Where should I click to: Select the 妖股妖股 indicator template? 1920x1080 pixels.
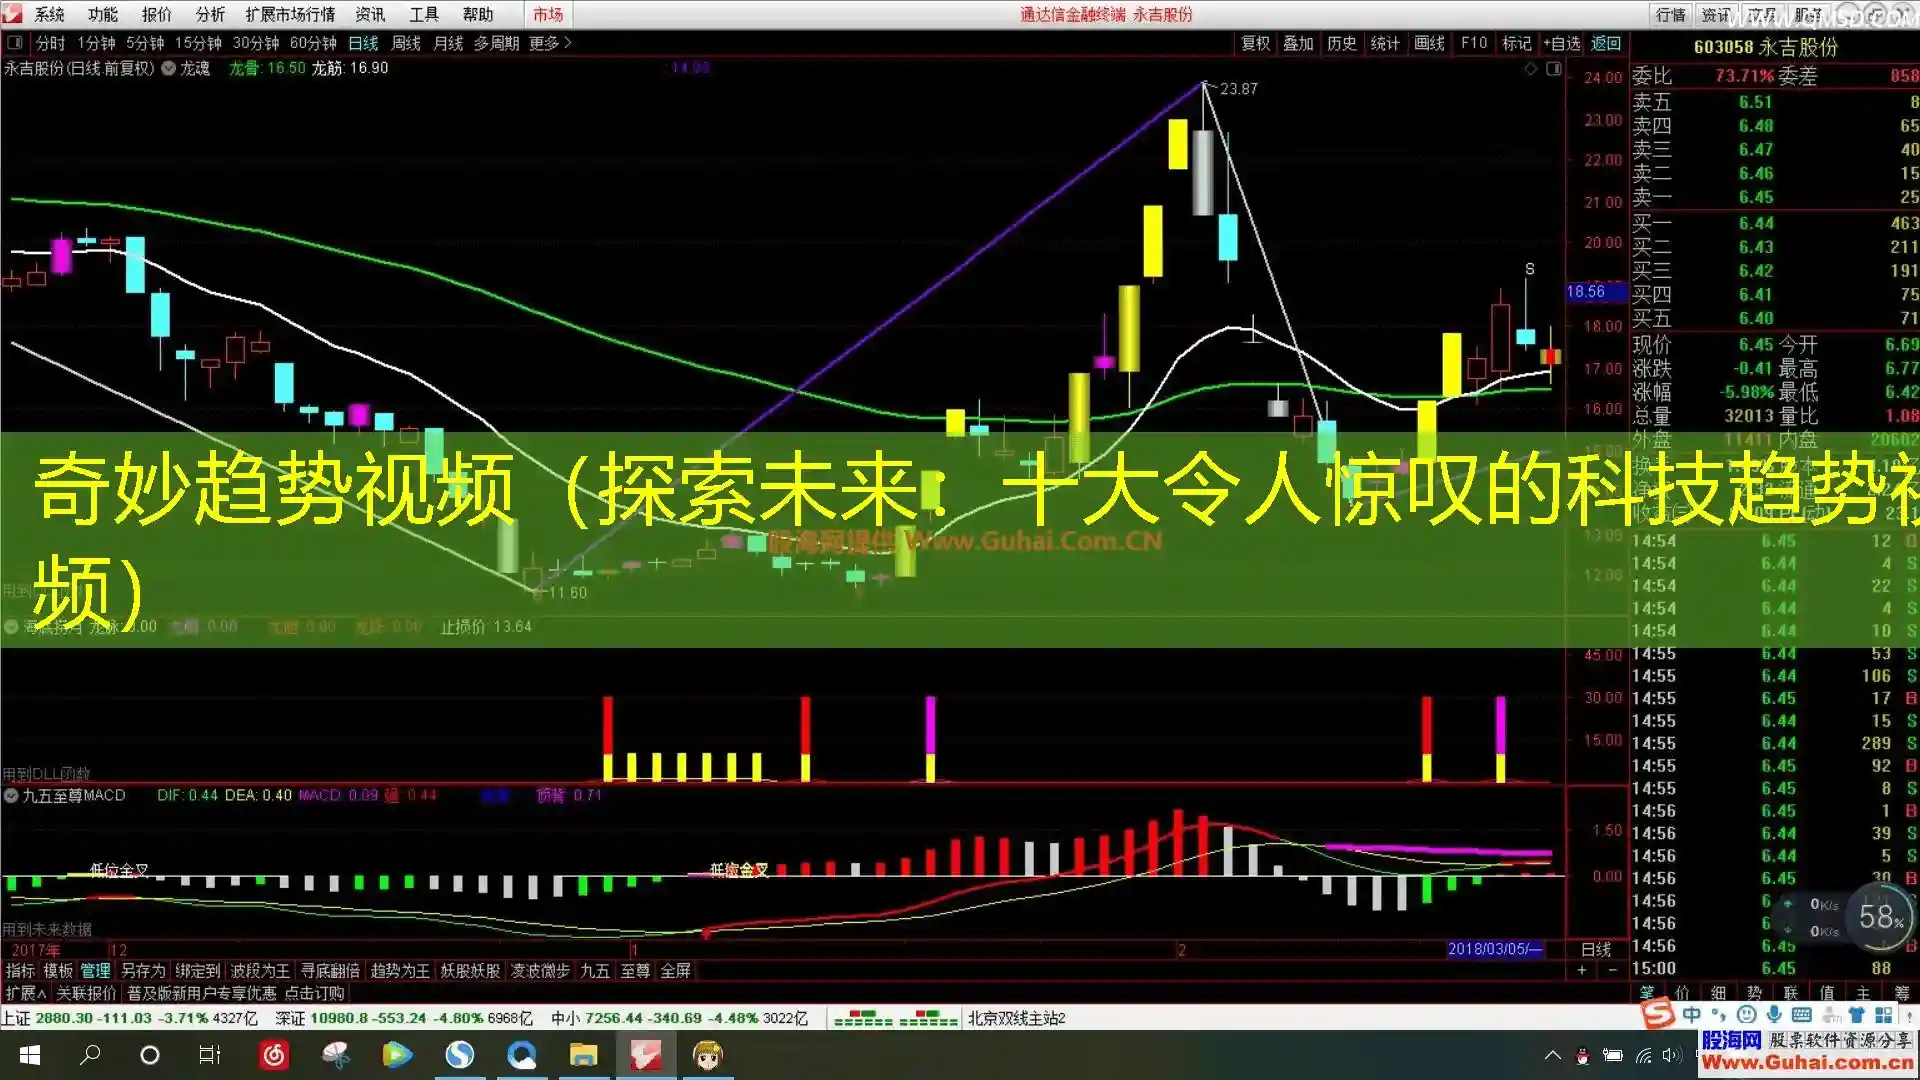pyautogui.click(x=470, y=971)
